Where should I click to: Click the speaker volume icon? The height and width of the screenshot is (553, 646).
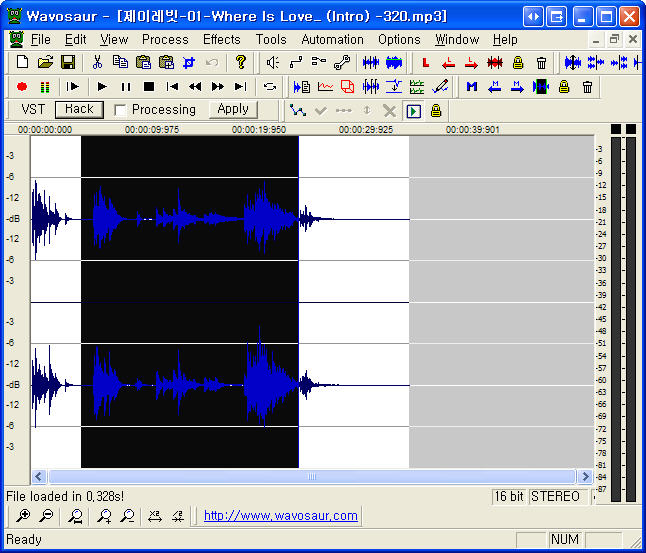pyautogui.click(x=273, y=62)
